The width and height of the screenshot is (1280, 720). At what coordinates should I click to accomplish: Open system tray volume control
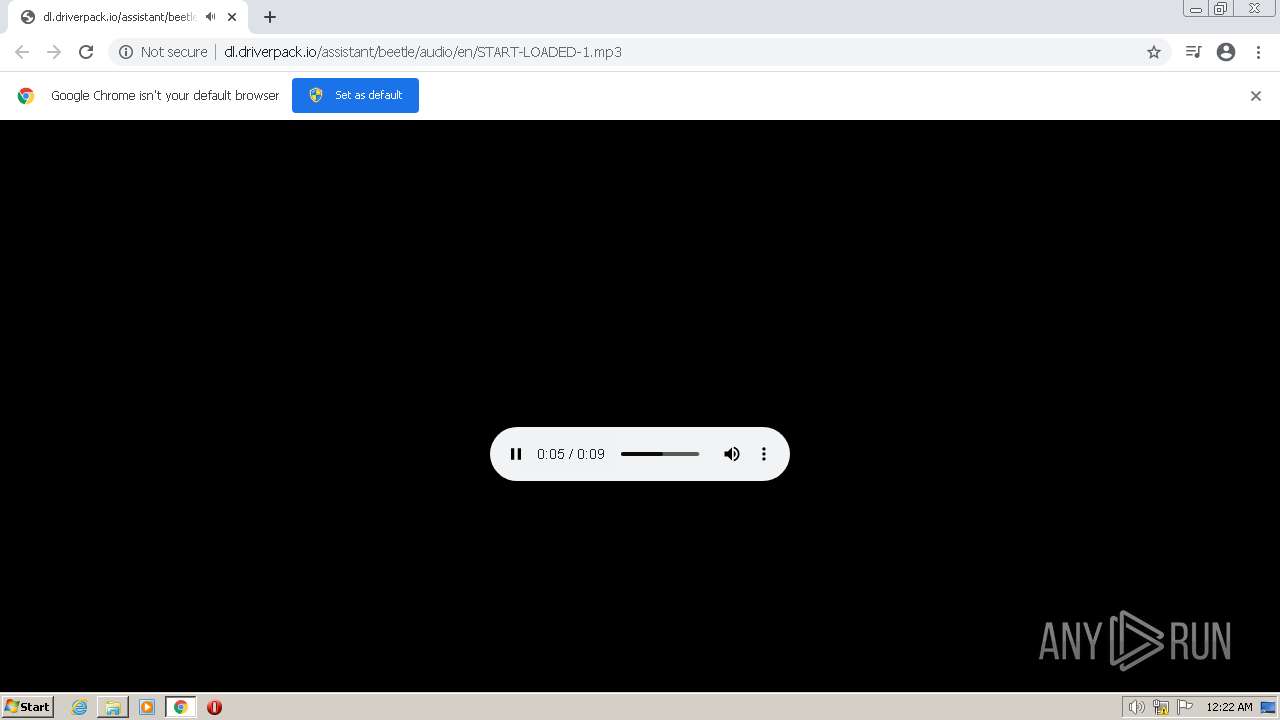[1136, 707]
